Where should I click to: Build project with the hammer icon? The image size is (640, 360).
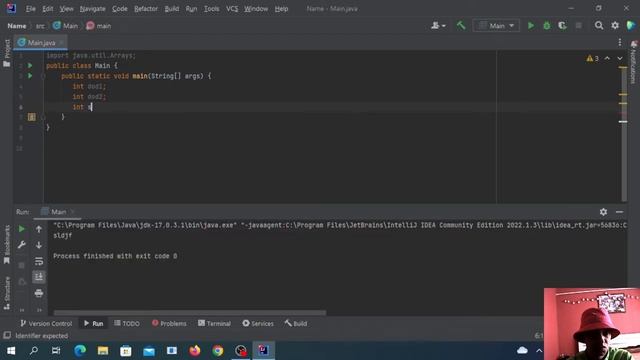(x=461, y=26)
